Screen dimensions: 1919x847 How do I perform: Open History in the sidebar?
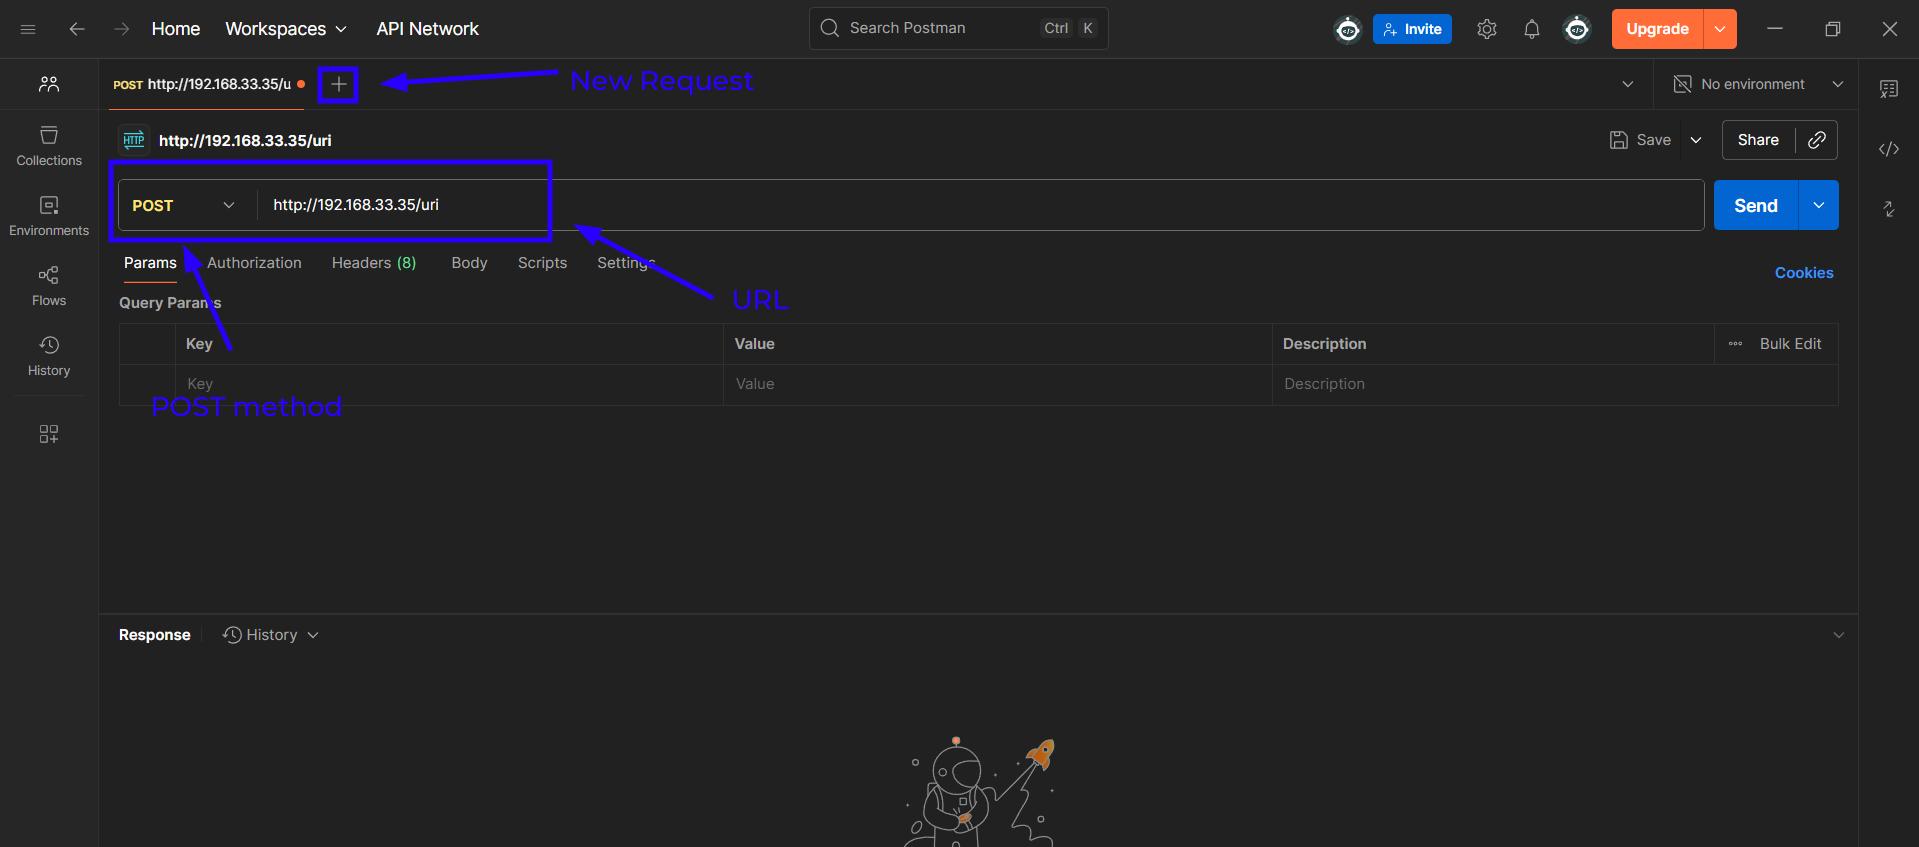coord(49,356)
